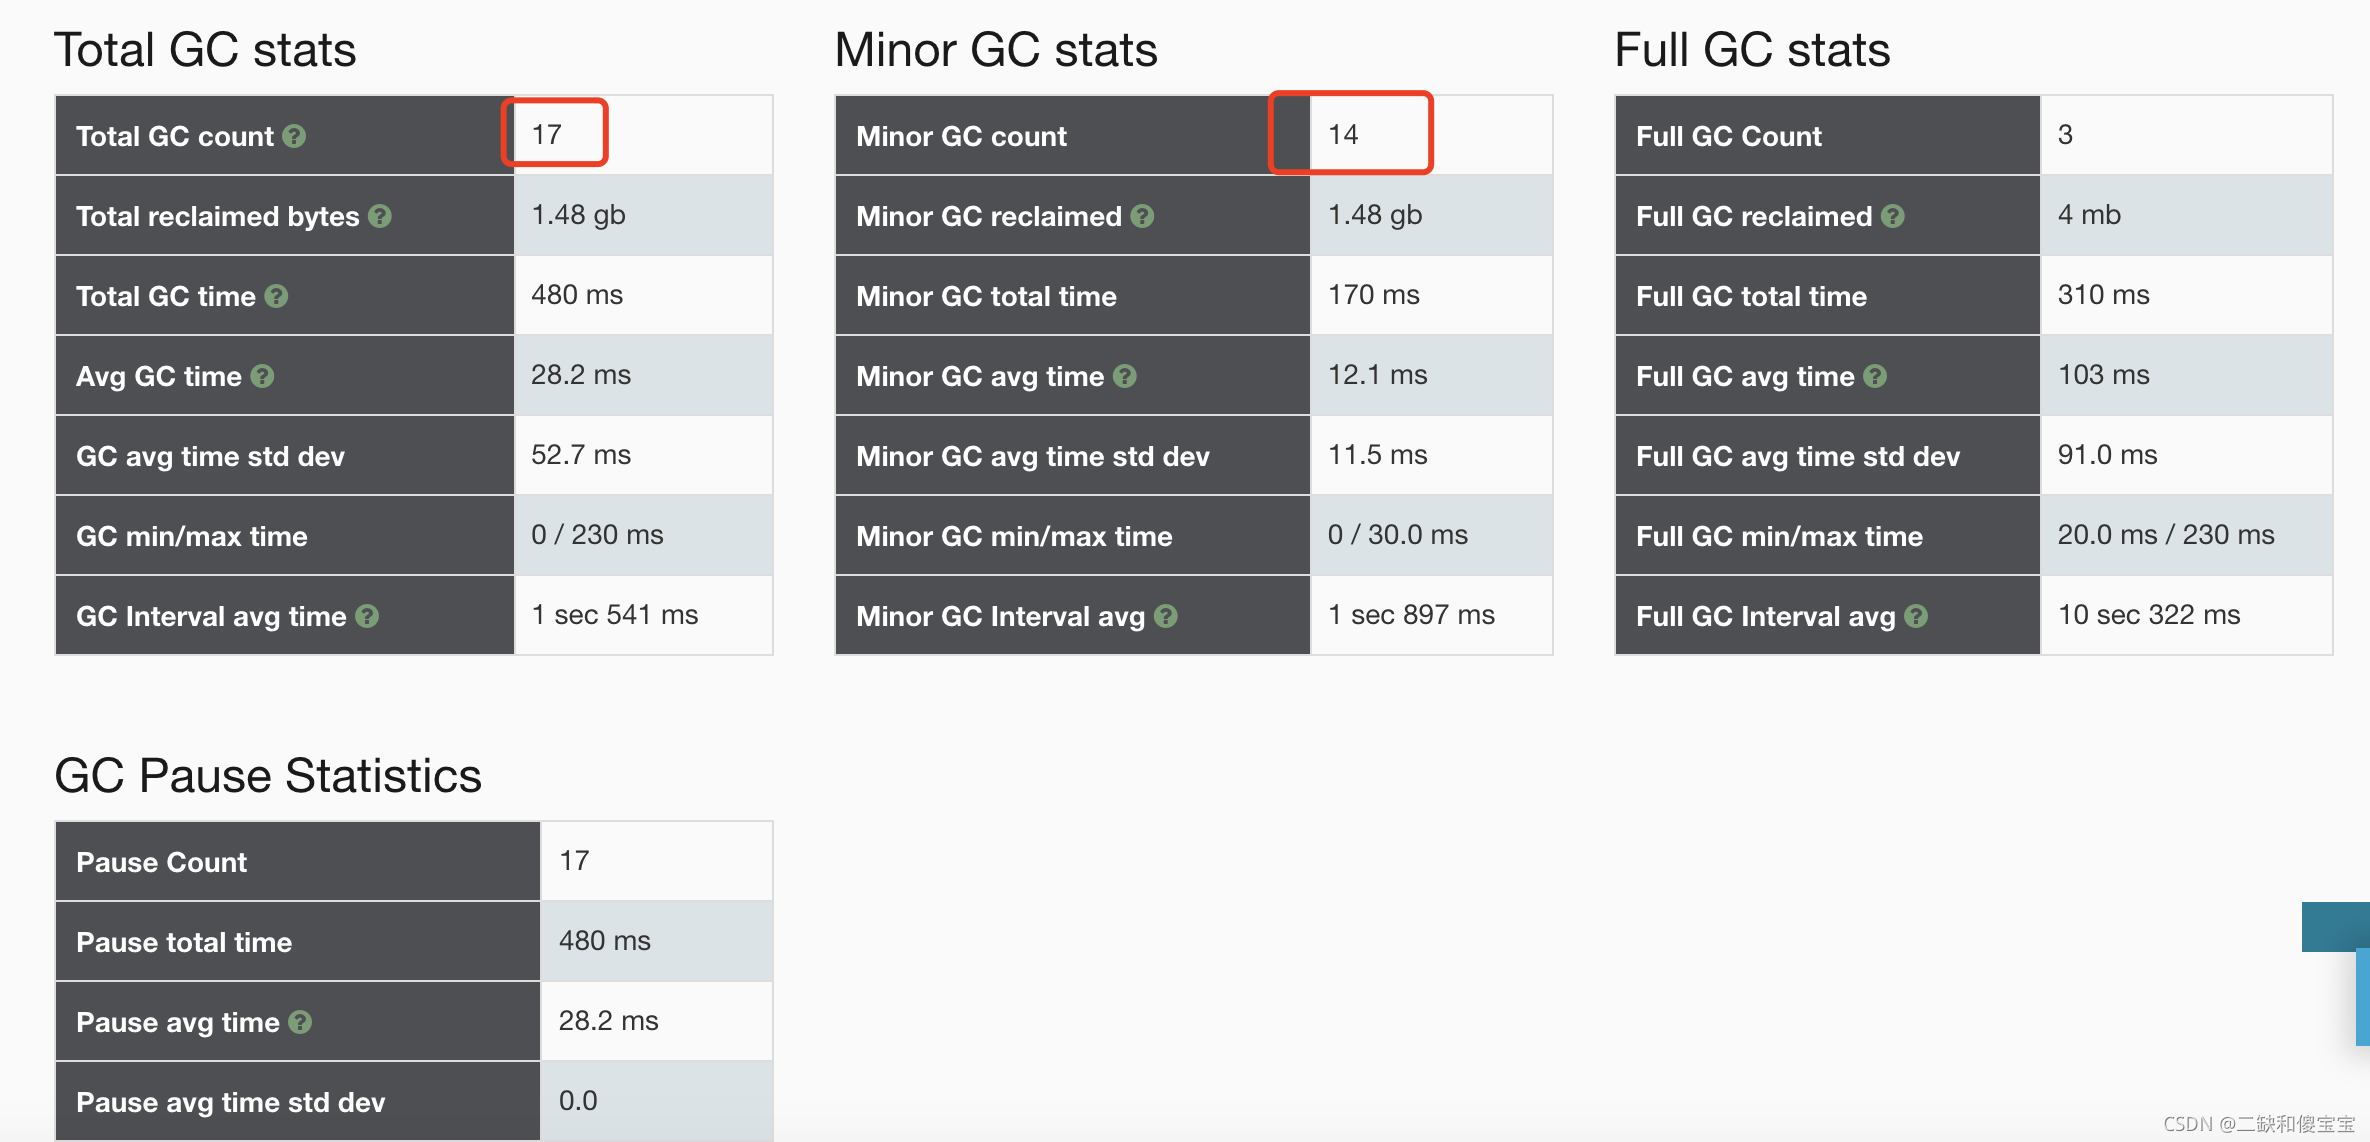2370x1142 pixels.
Task: Click the GC avg time std dev label
Action: [x=210, y=456]
